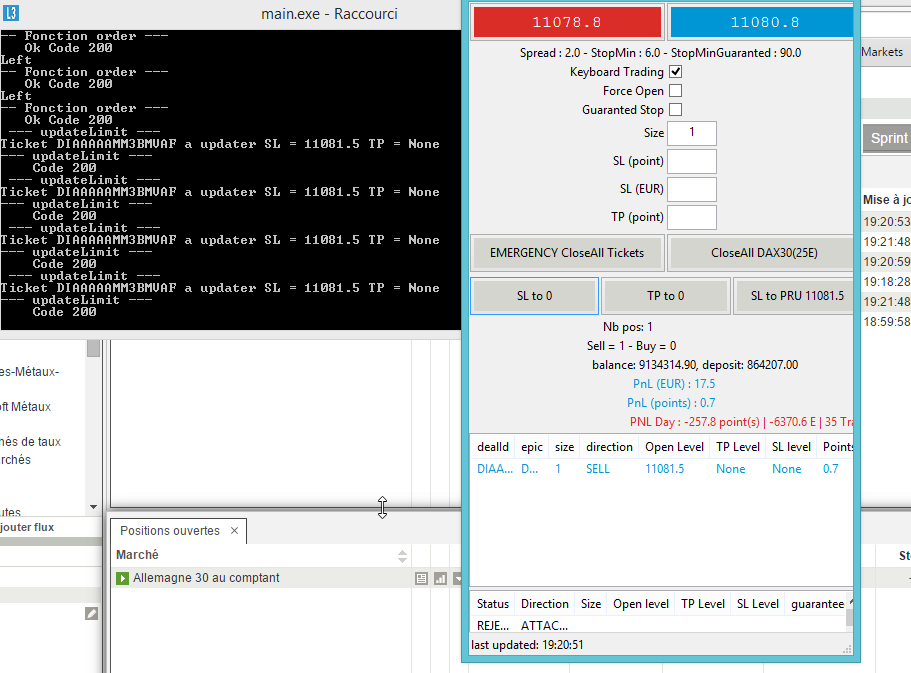Viewport: 911px width, 673px height.
Task: Click the blue buy price 11080.8 button
Action: pyautogui.click(x=762, y=22)
